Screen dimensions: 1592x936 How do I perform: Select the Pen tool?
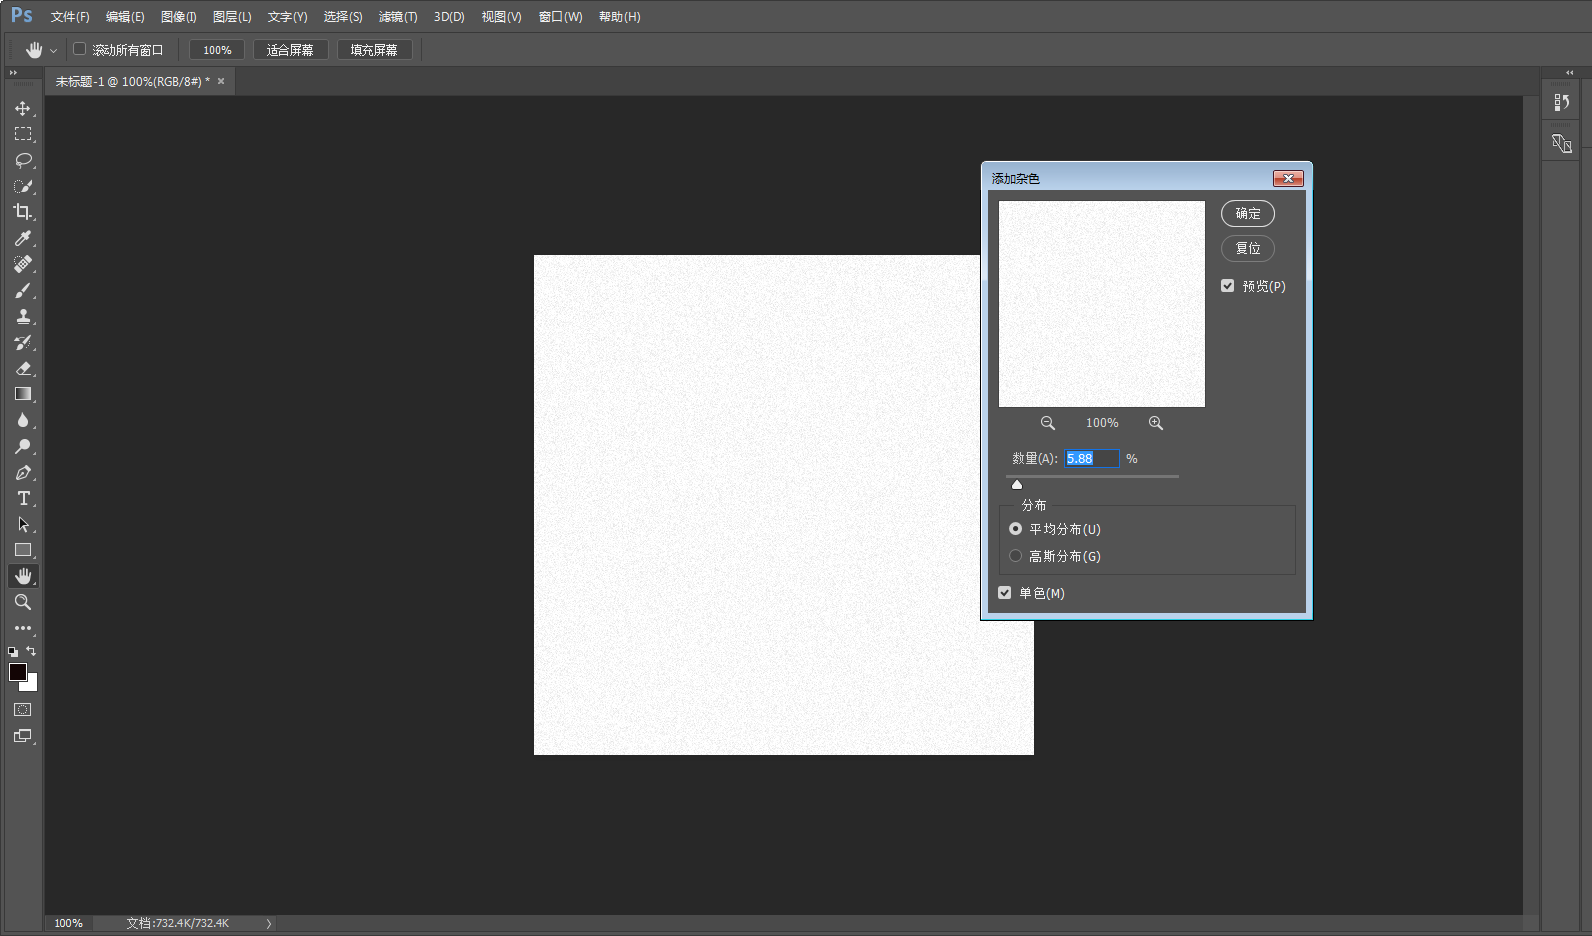pos(23,472)
